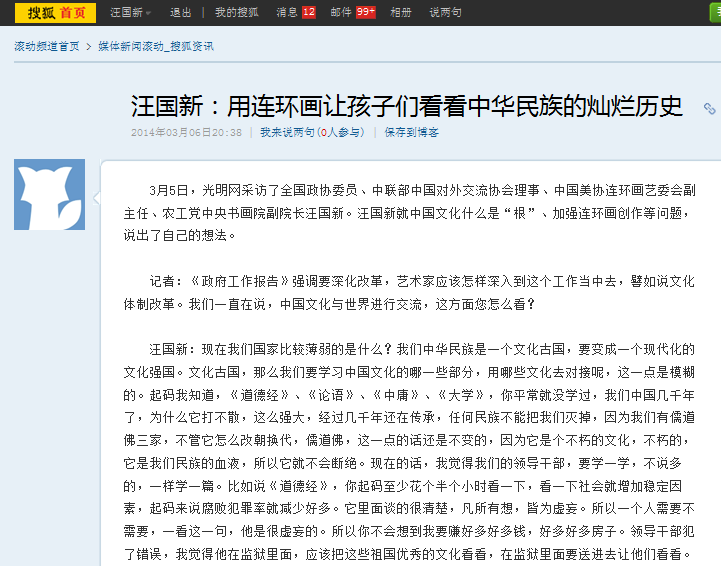The width and height of the screenshot is (721, 566).
Task: Click the 退出 logout link
Action: (x=180, y=12)
